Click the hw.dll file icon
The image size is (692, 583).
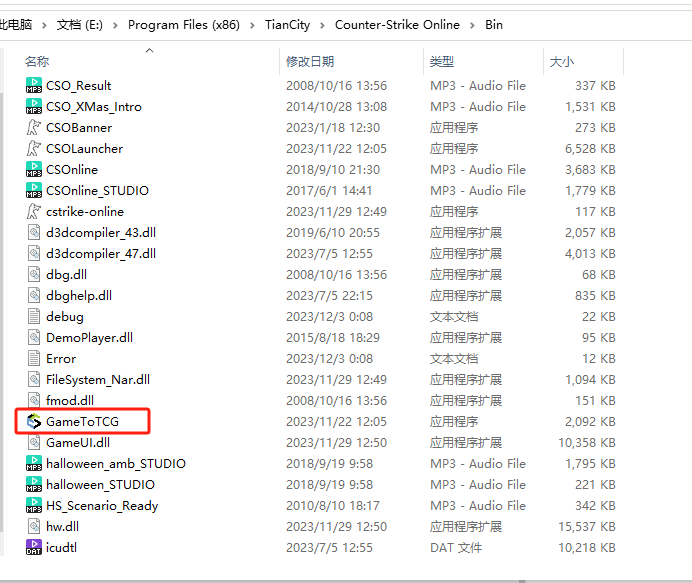34,527
